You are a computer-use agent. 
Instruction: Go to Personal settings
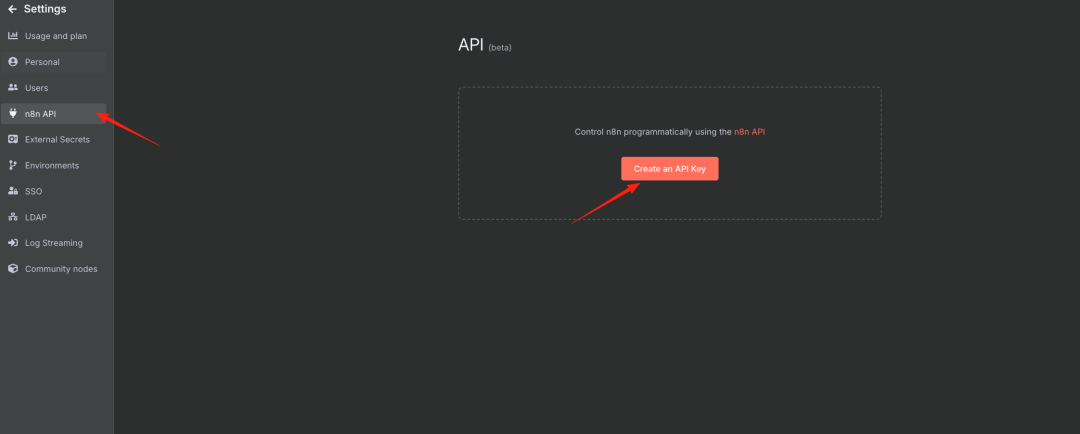[54, 62]
